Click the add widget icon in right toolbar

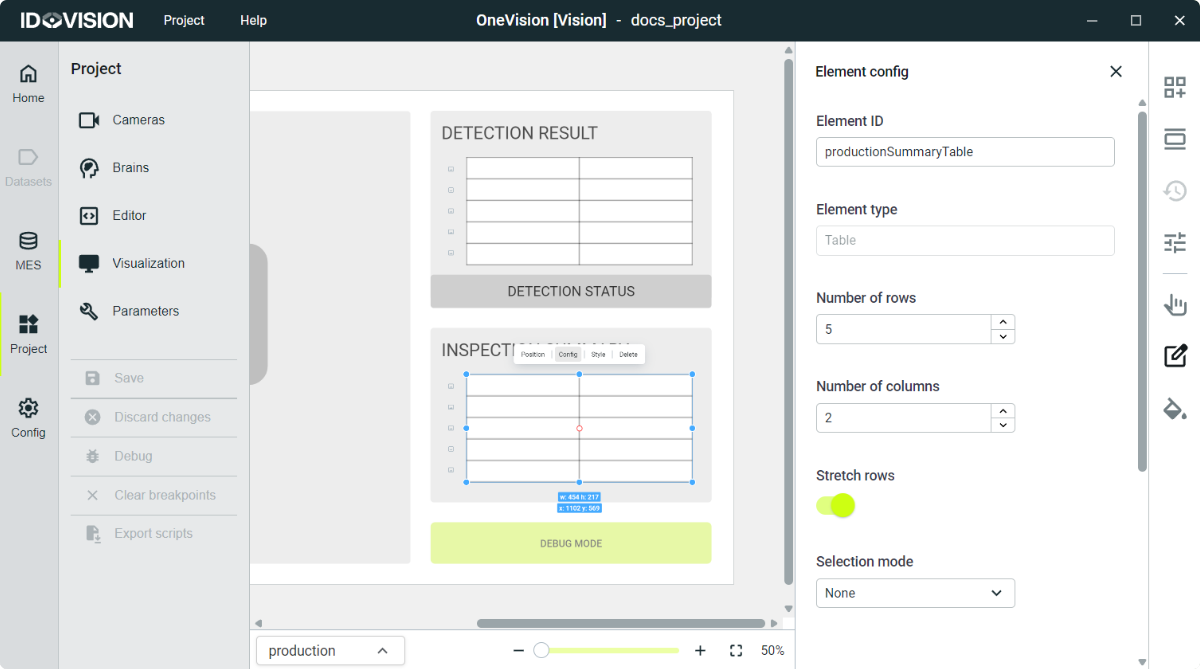1174,87
